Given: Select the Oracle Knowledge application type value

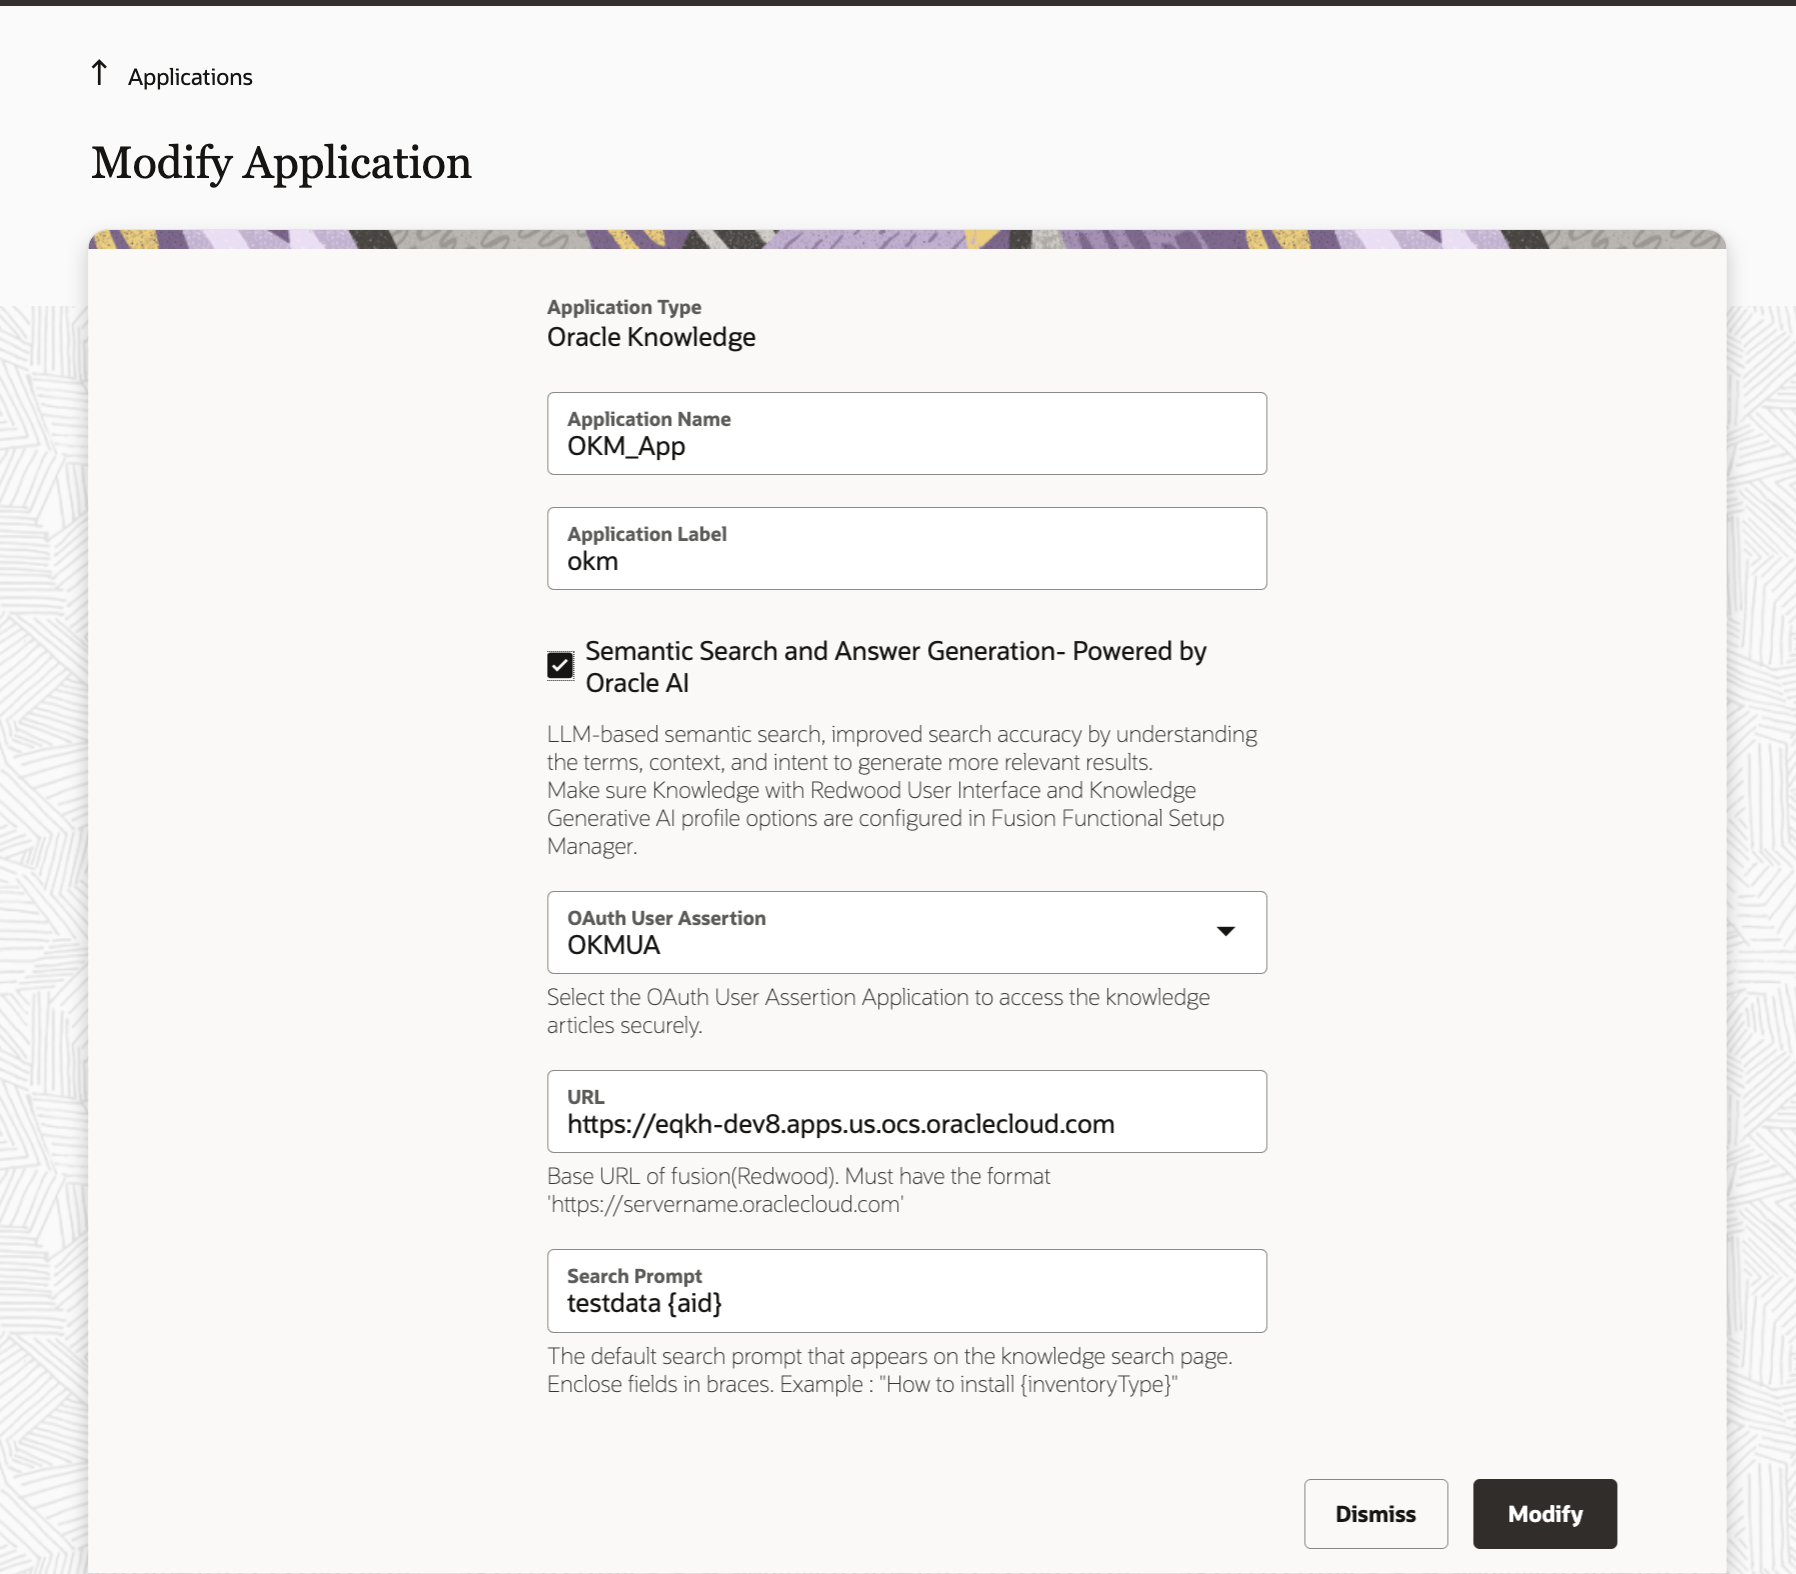Looking at the screenshot, I should pyautogui.click(x=651, y=338).
